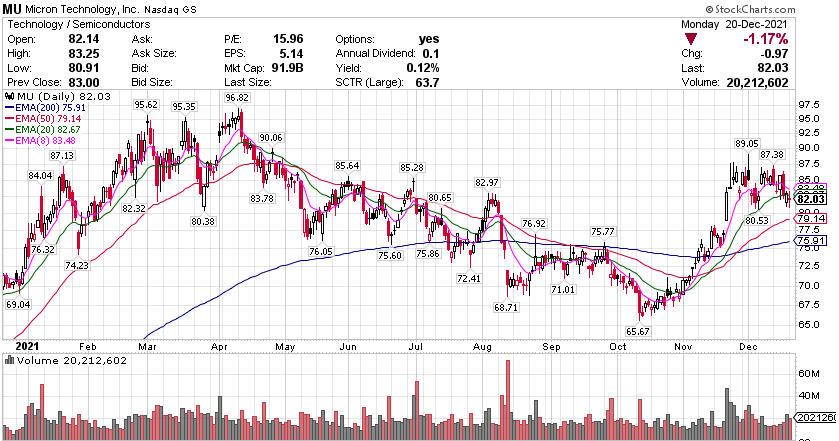The width and height of the screenshot is (839, 441).
Task: Click the Chg value -0.97
Action: (x=774, y=54)
